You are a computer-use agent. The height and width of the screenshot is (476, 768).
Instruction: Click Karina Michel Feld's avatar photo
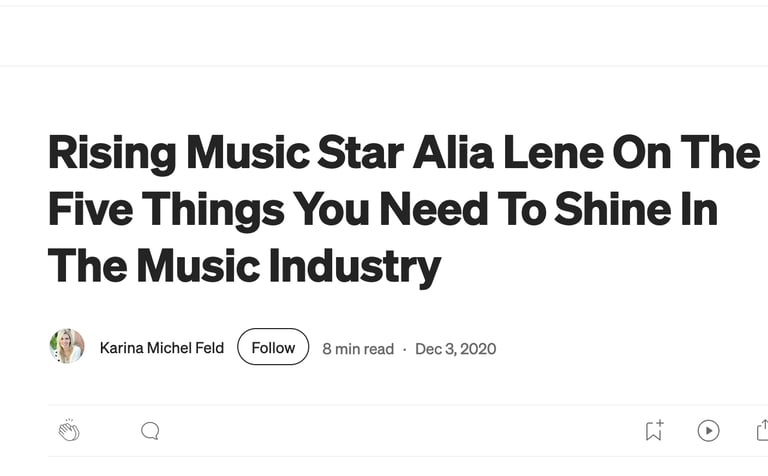(67, 347)
